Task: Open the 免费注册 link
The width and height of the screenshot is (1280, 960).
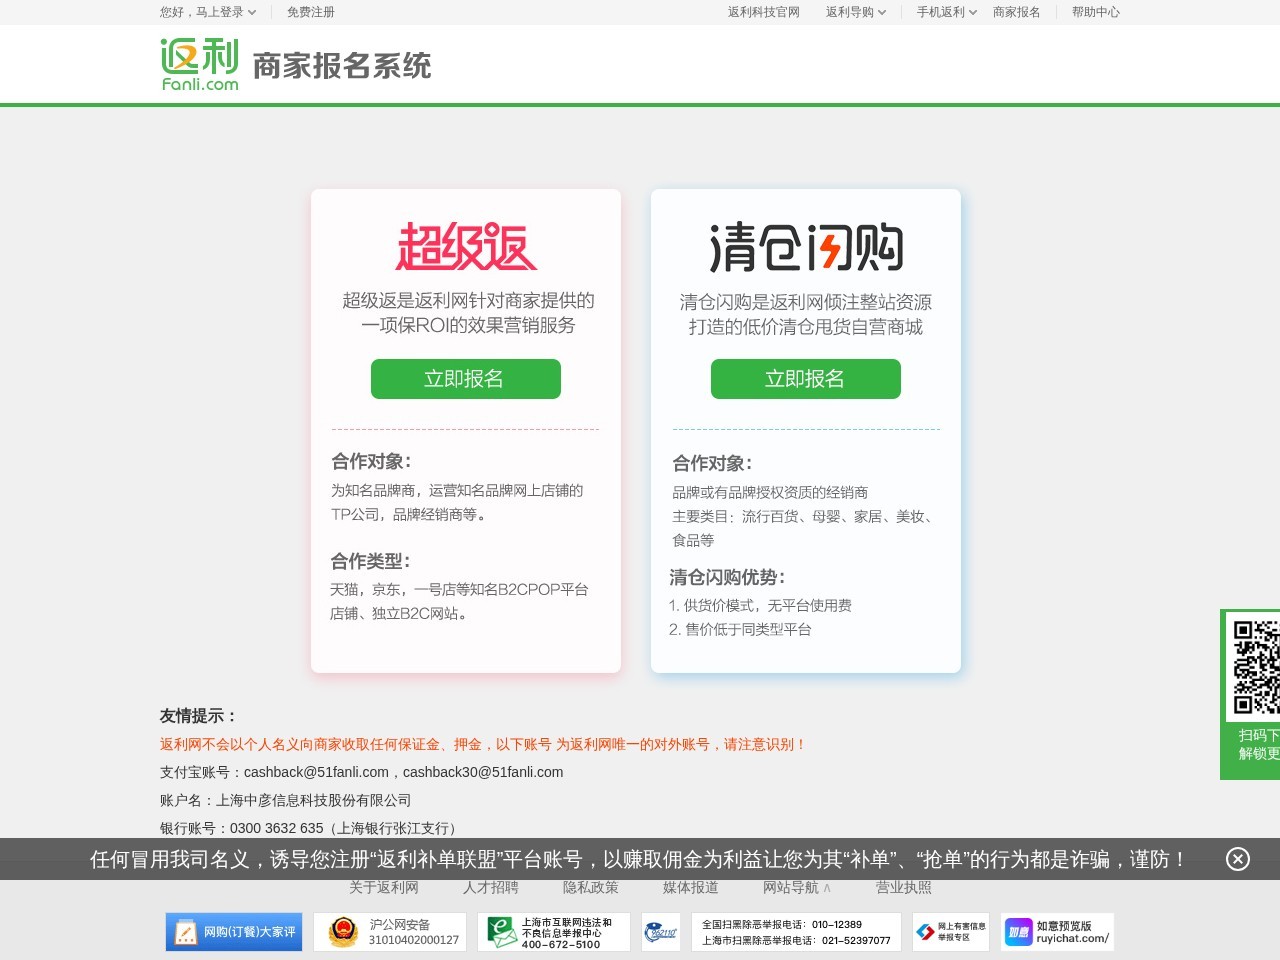Action: point(311,12)
